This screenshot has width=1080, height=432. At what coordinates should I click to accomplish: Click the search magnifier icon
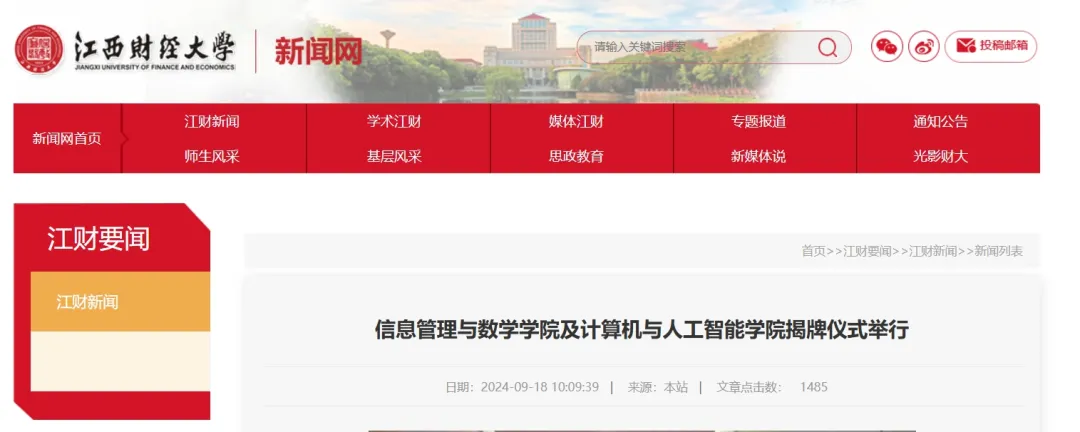827,48
